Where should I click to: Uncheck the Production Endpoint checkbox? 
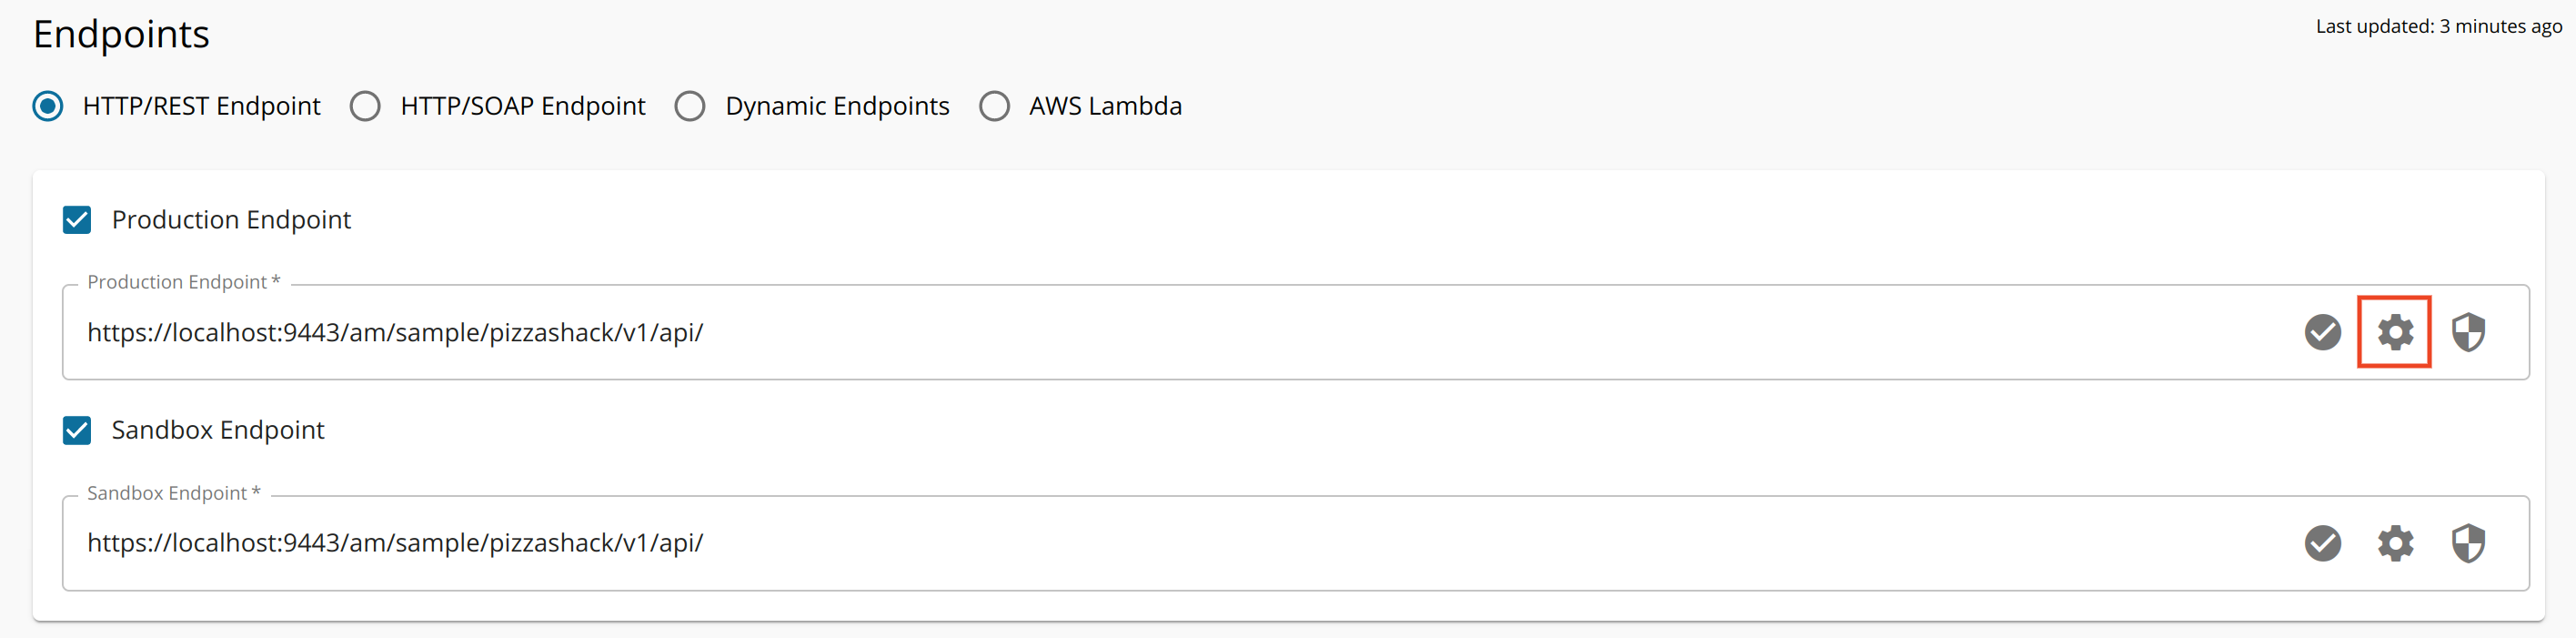coord(77,220)
